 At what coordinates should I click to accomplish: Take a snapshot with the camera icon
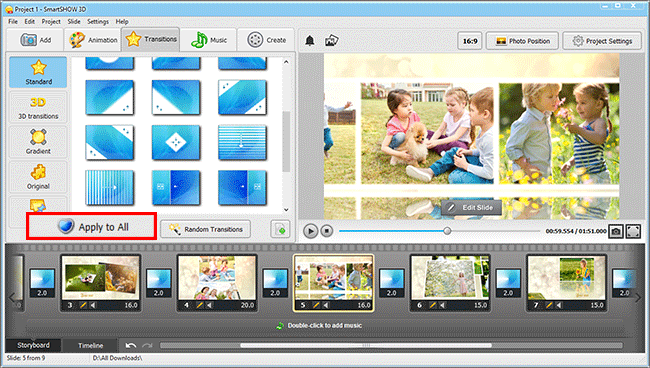(x=616, y=231)
